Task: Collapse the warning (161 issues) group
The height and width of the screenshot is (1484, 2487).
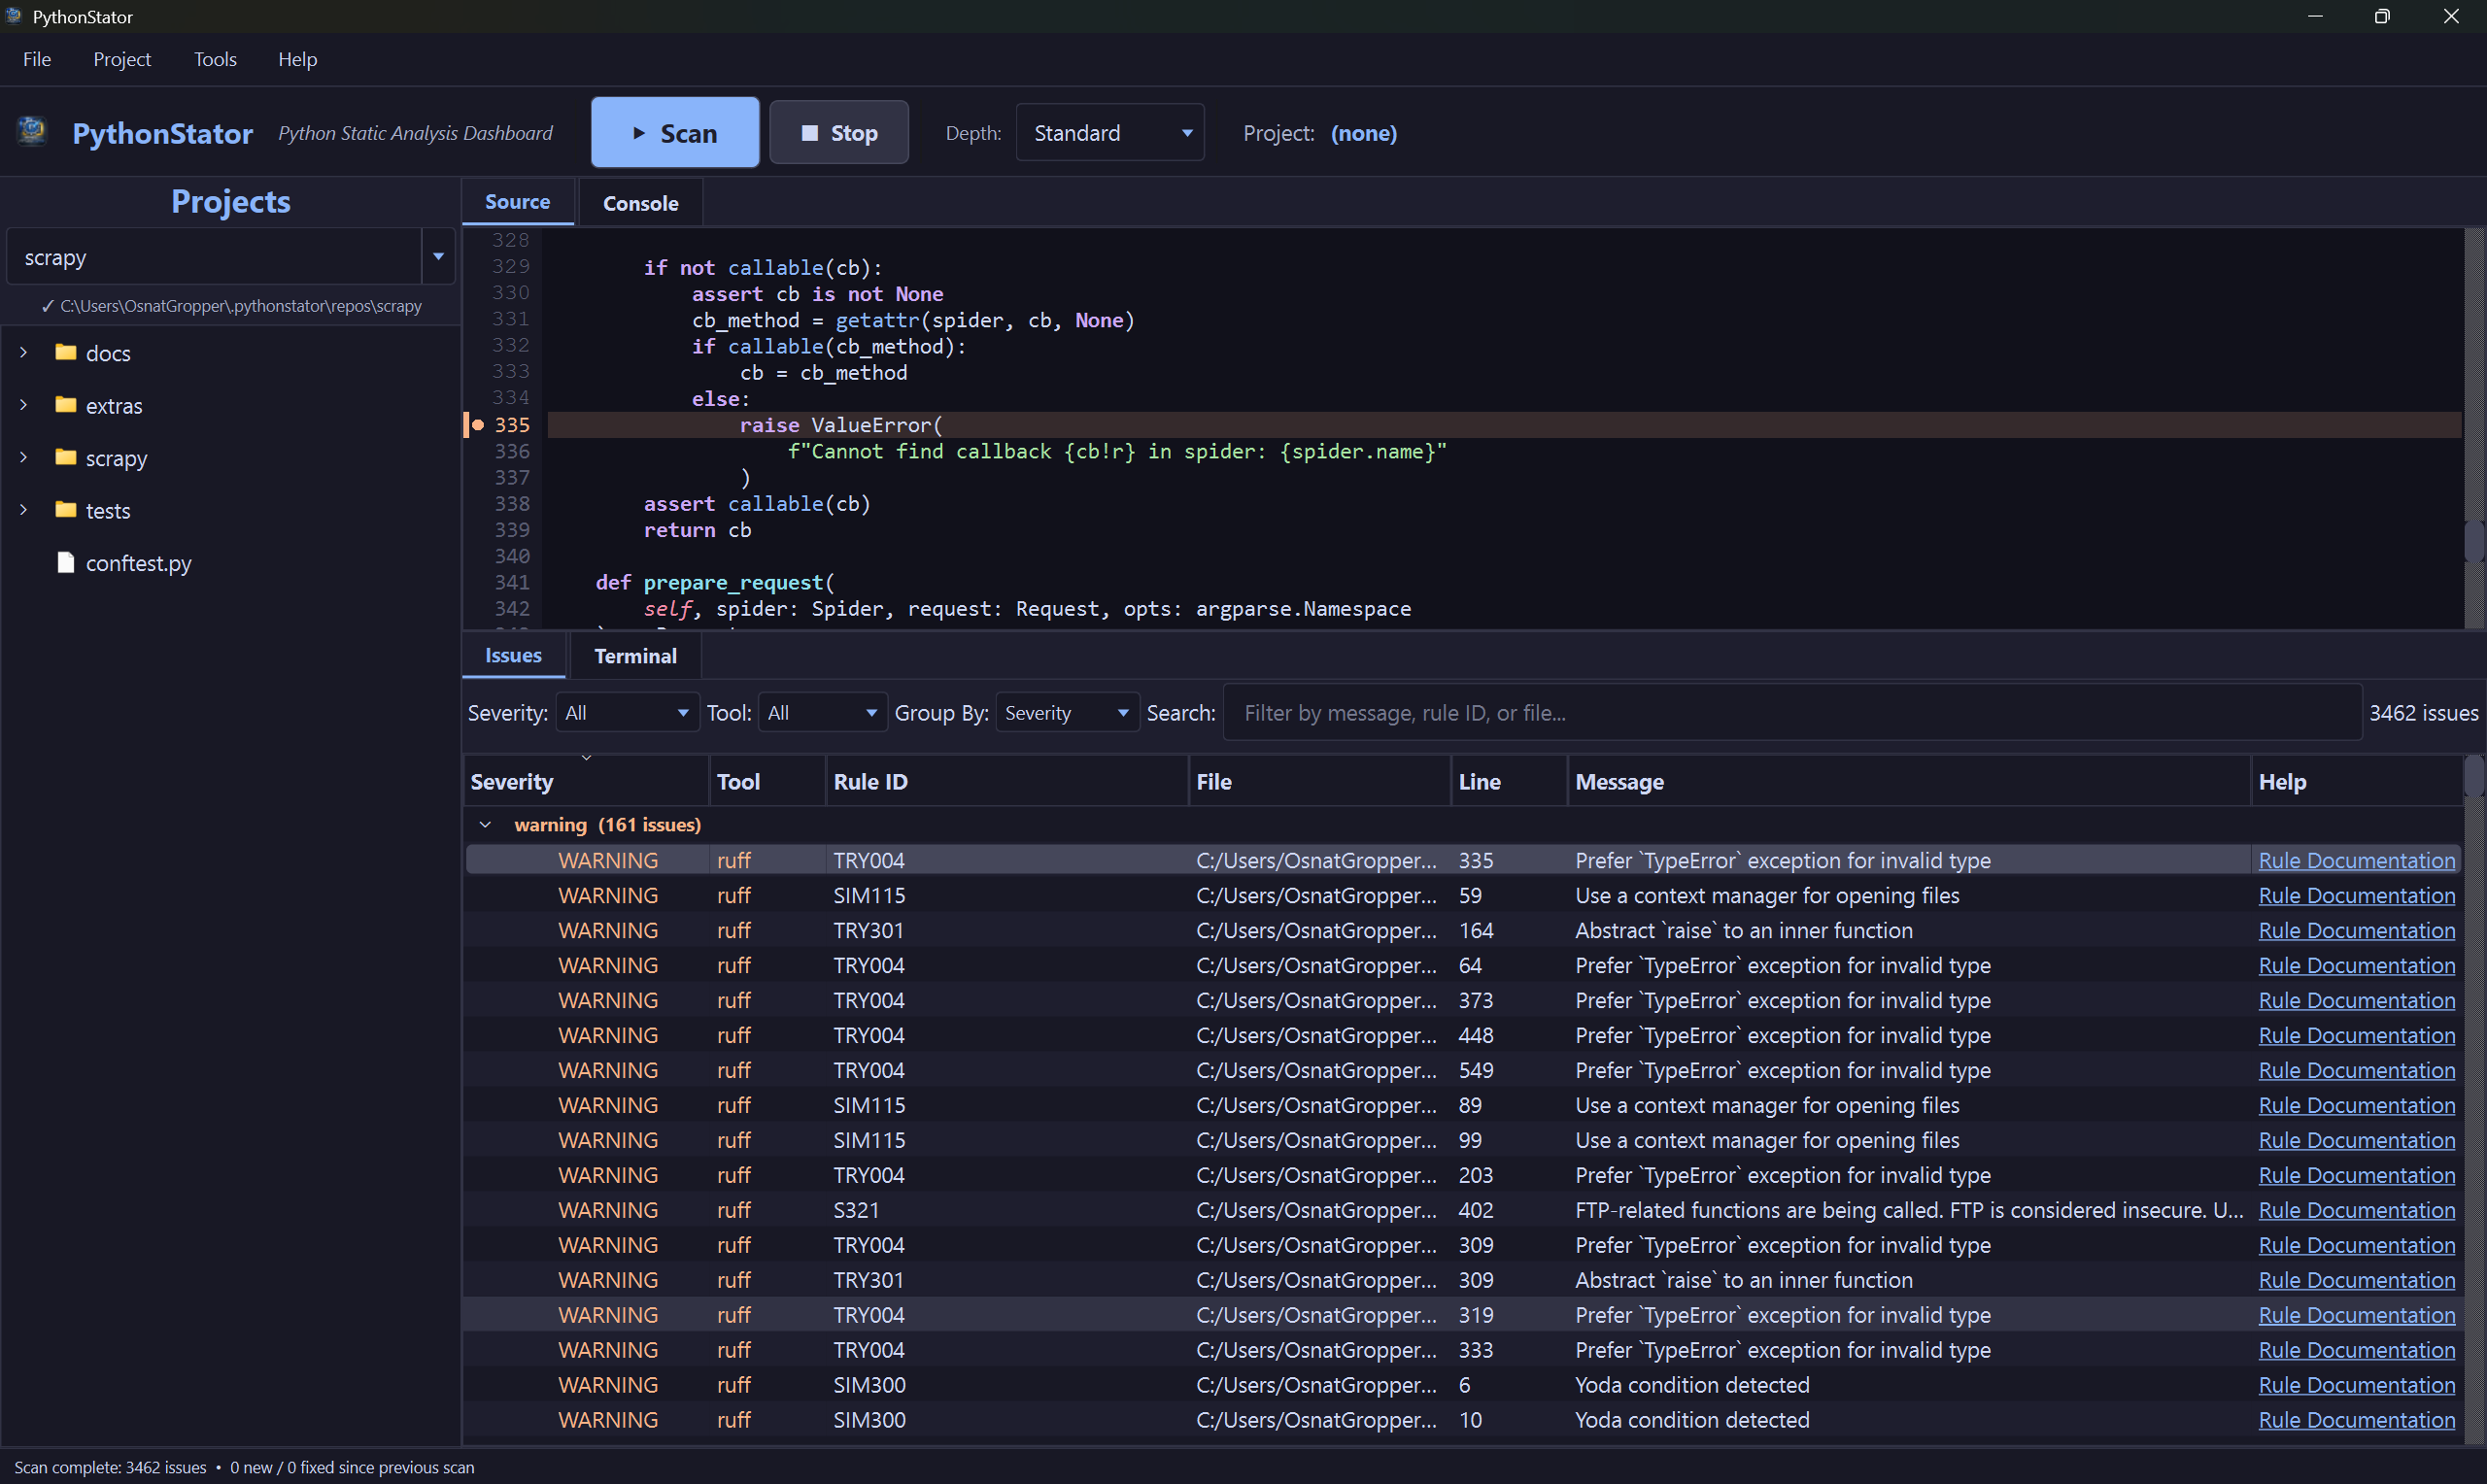Action: coord(485,824)
